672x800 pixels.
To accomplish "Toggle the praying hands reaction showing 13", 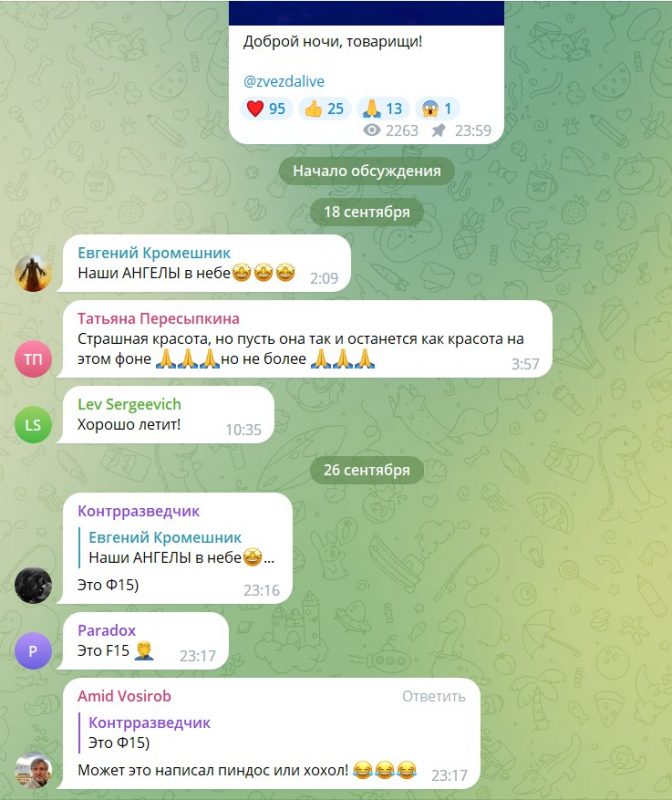I will 383,109.
